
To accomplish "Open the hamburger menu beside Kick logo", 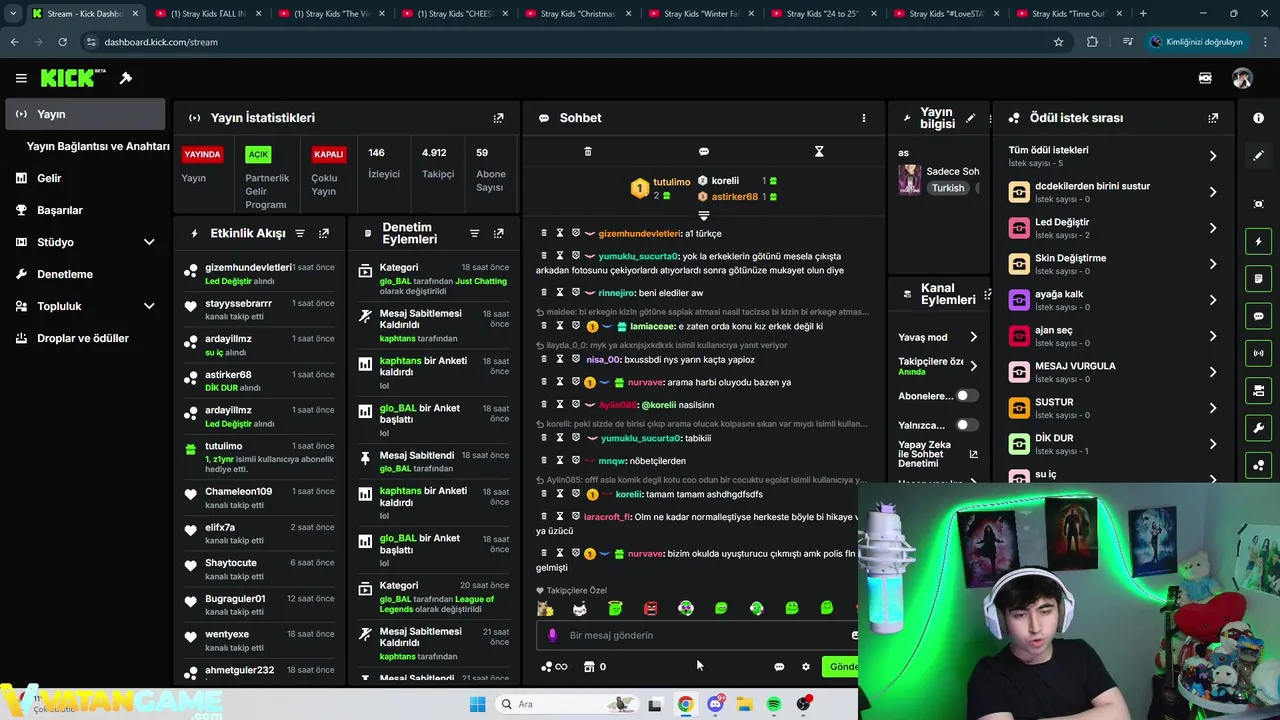I will click(x=21, y=78).
